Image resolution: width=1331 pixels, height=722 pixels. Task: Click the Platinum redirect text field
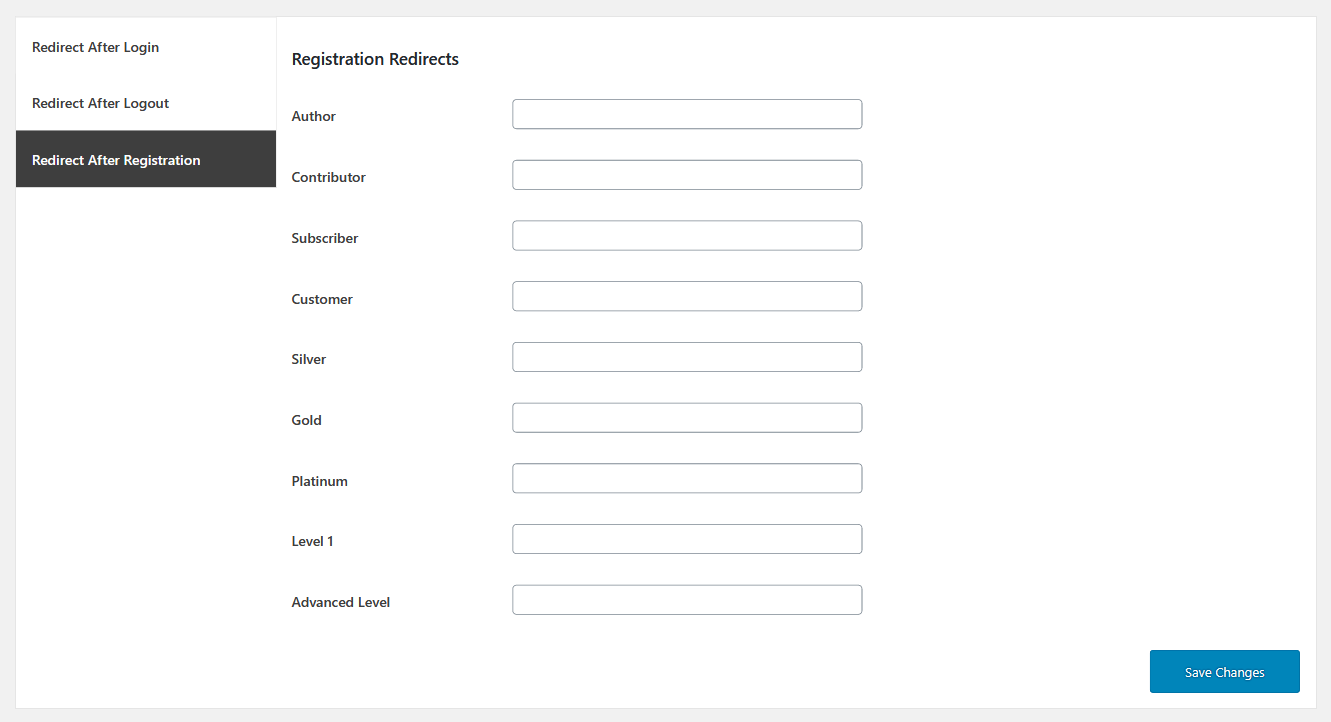click(x=687, y=479)
